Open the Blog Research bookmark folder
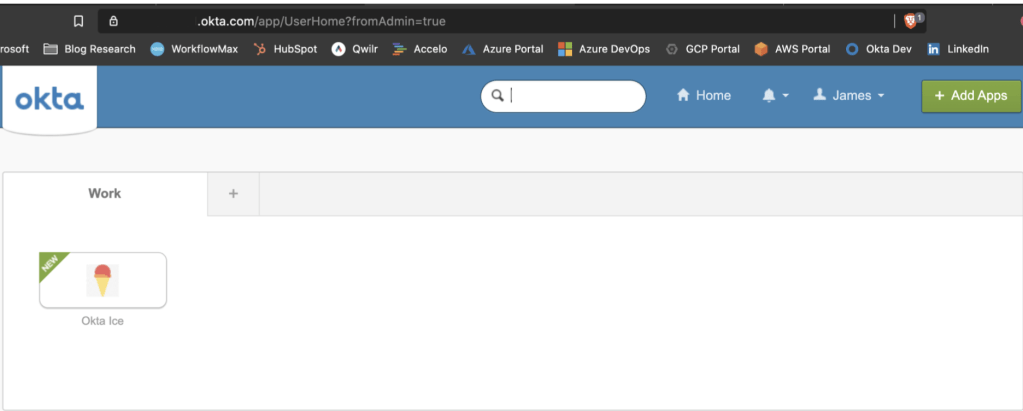Image resolution: width=1023 pixels, height=411 pixels. tap(89, 49)
